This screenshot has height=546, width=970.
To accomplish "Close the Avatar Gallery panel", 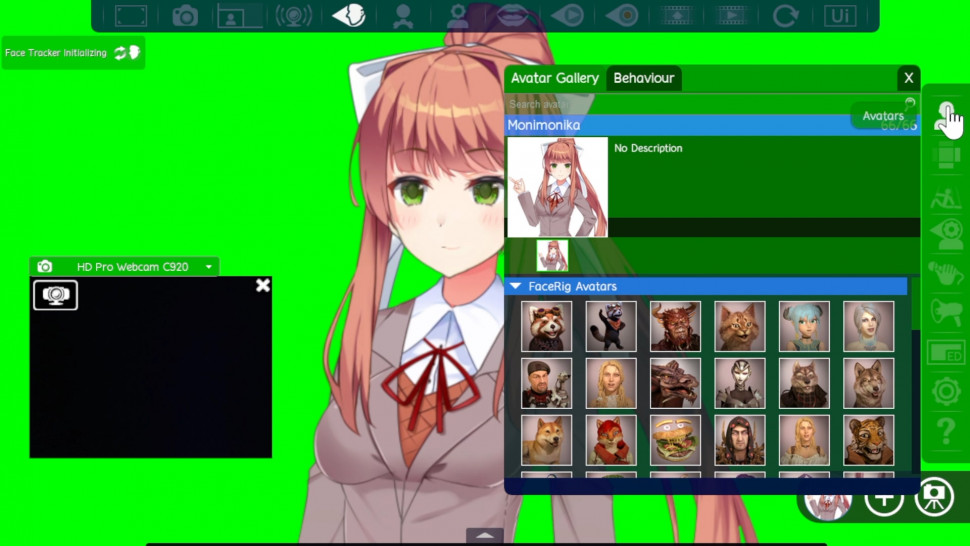I will (x=908, y=78).
